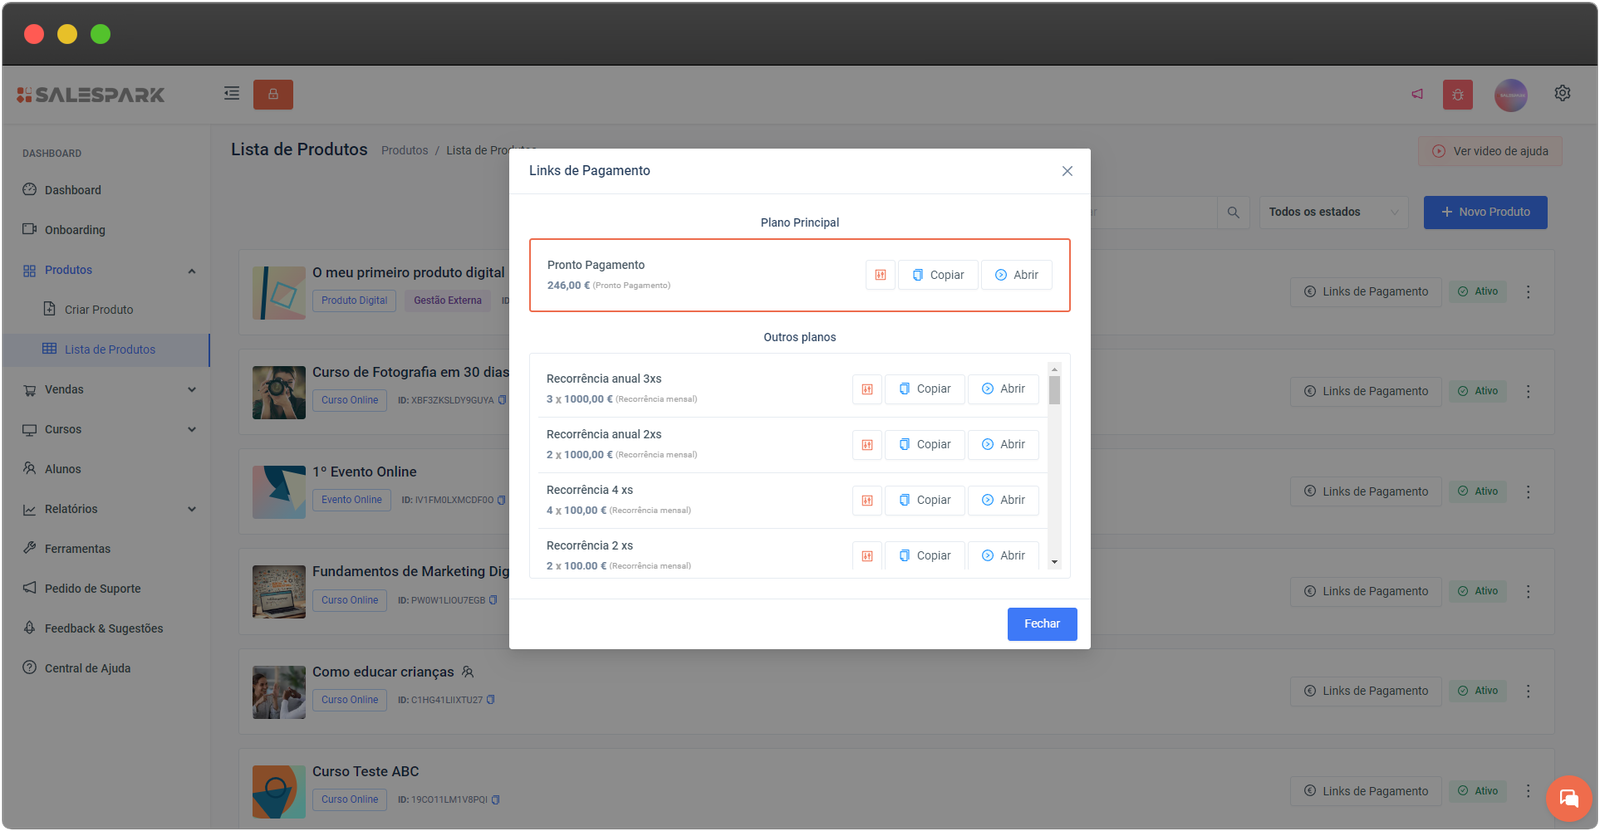Expand the Relatórios sidebar section
Screen dimensions: 1600x831
(x=110, y=509)
